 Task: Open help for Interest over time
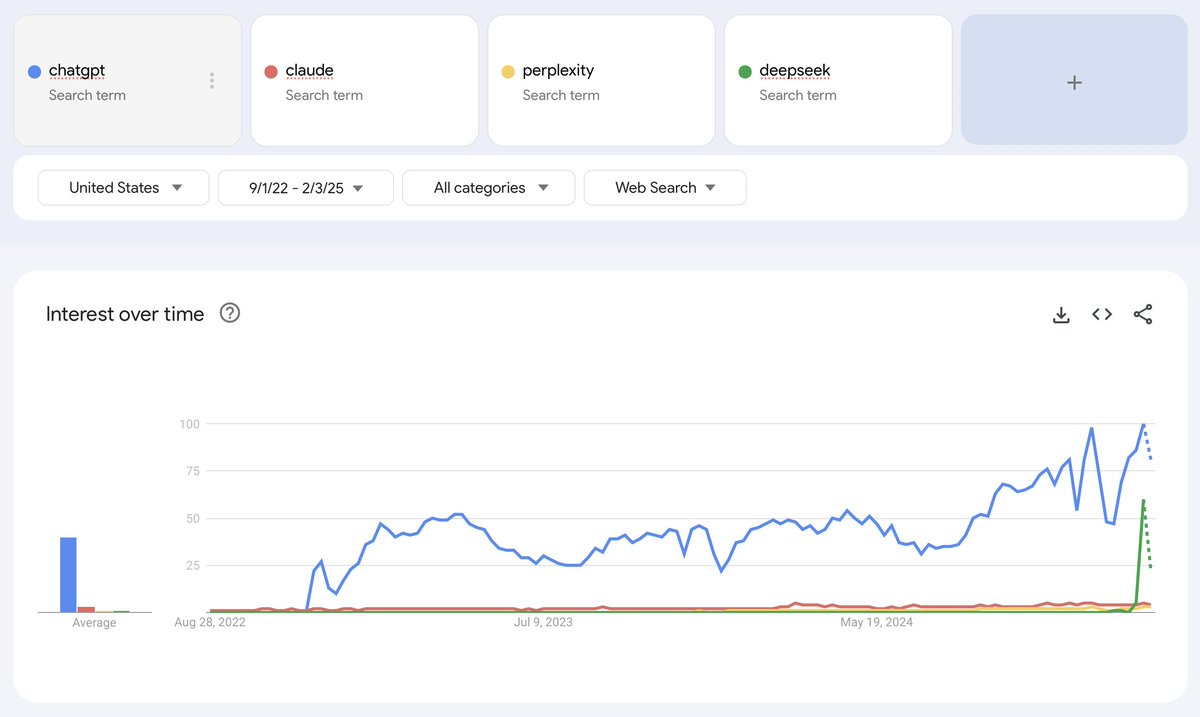(230, 314)
